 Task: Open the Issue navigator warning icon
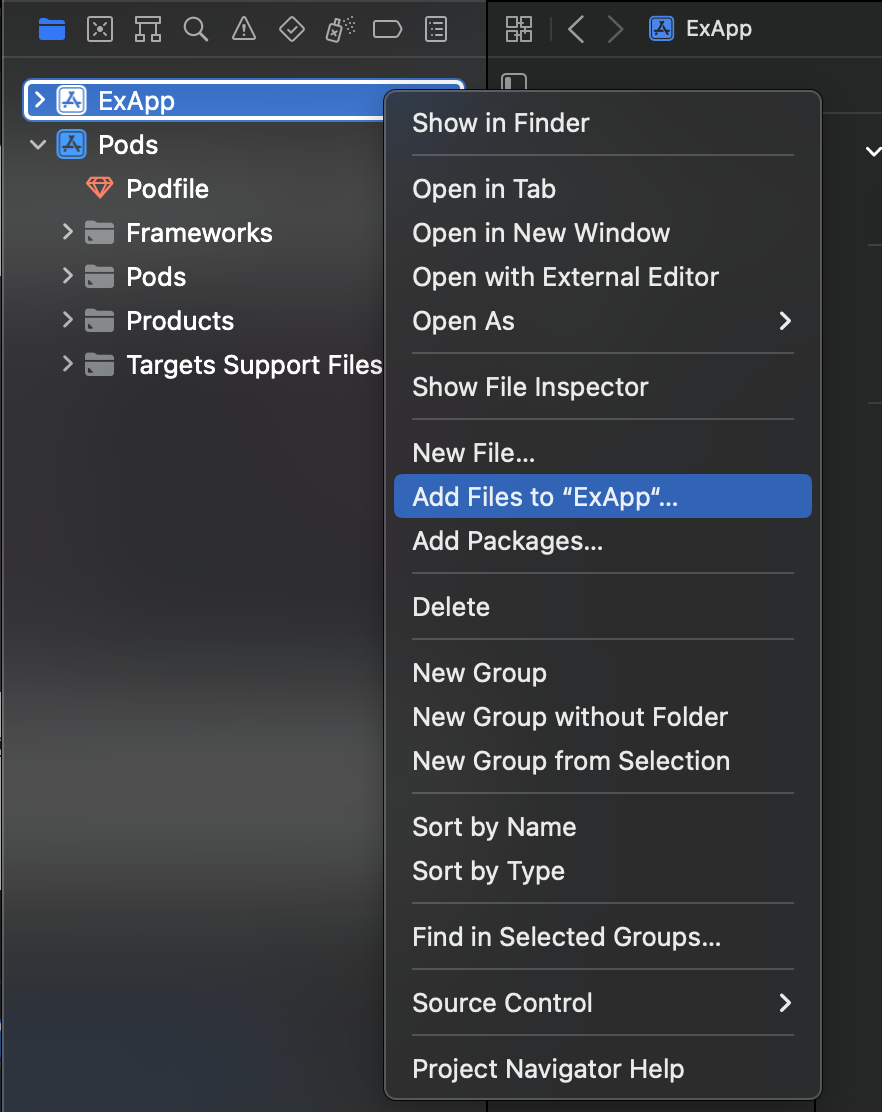point(244,29)
